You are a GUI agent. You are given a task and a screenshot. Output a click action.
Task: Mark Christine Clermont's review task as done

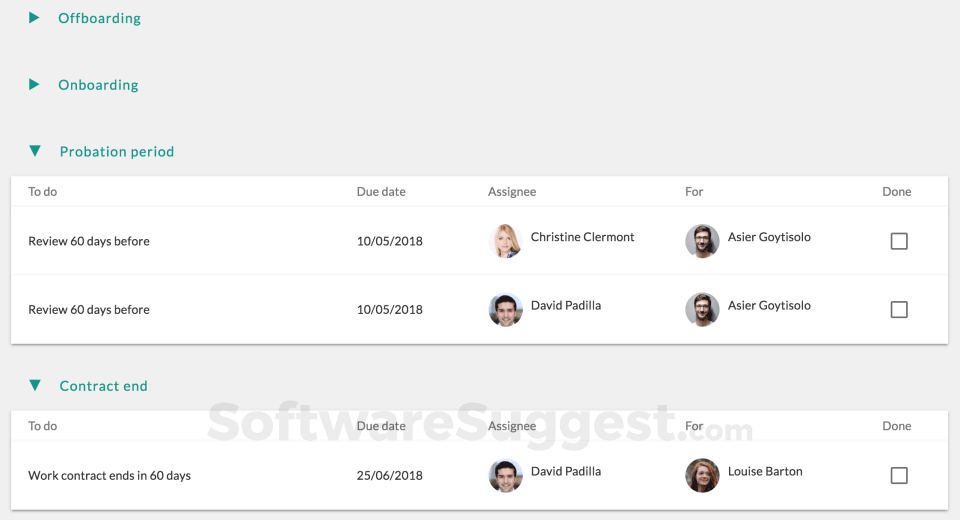click(899, 241)
